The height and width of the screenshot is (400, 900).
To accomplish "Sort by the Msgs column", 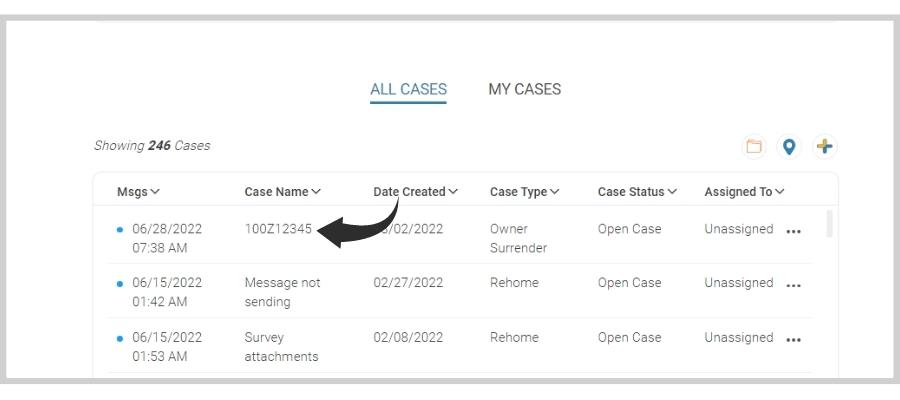I will 139,192.
